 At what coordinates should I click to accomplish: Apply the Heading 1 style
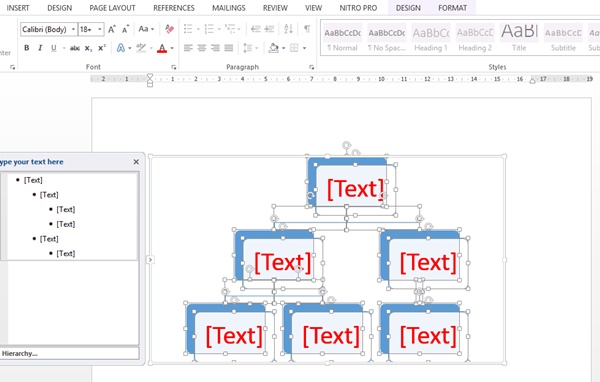(431, 38)
